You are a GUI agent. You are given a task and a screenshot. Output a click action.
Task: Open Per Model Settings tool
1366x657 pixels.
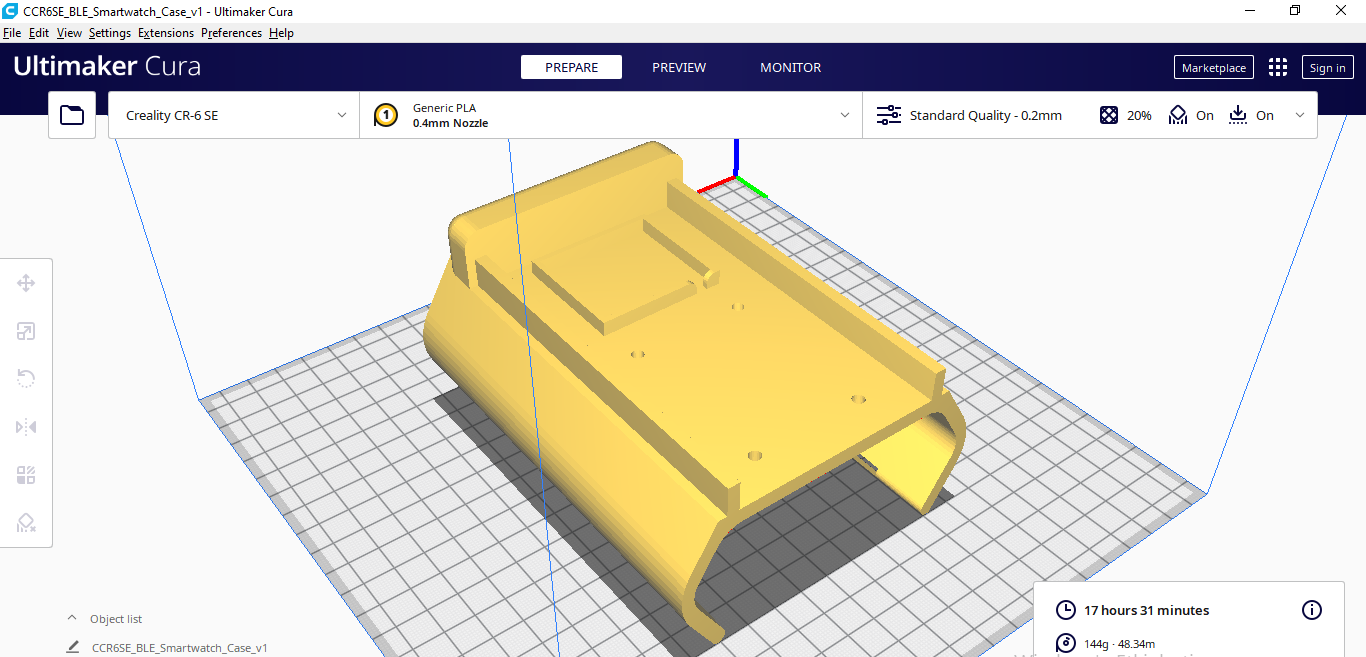26,475
